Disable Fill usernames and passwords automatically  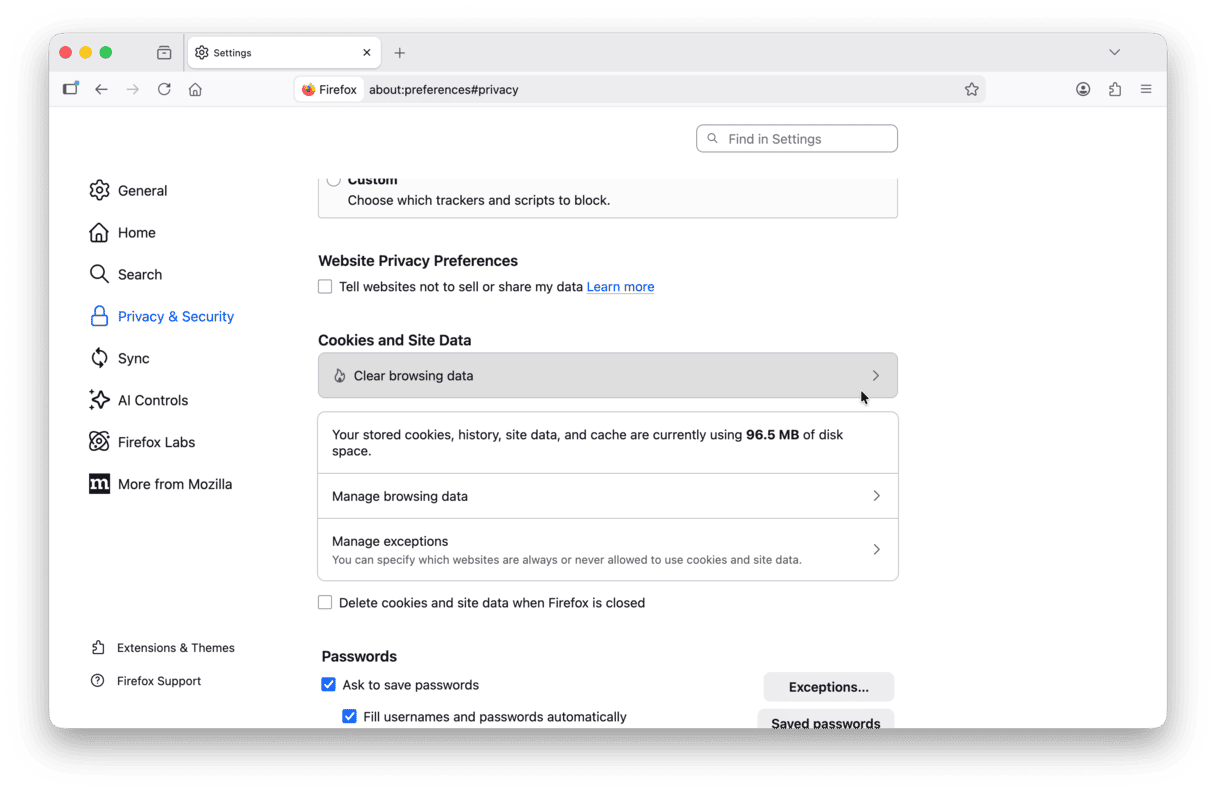pyautogui.click(x=349, y=716)
